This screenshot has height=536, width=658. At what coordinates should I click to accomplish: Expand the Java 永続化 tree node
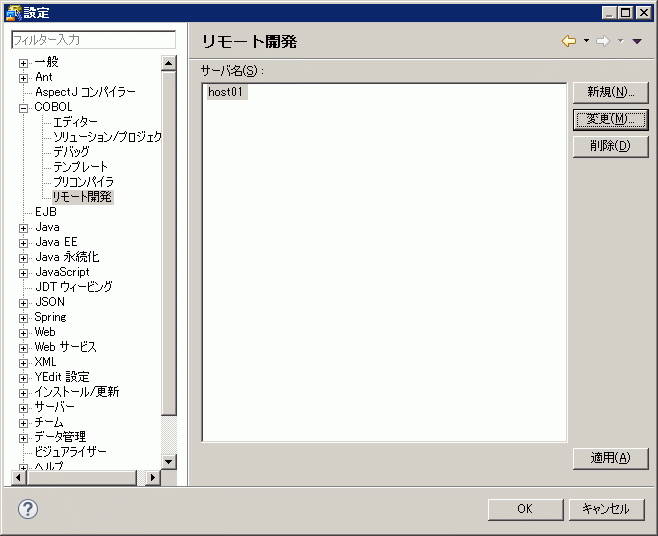tap(24, 258)
